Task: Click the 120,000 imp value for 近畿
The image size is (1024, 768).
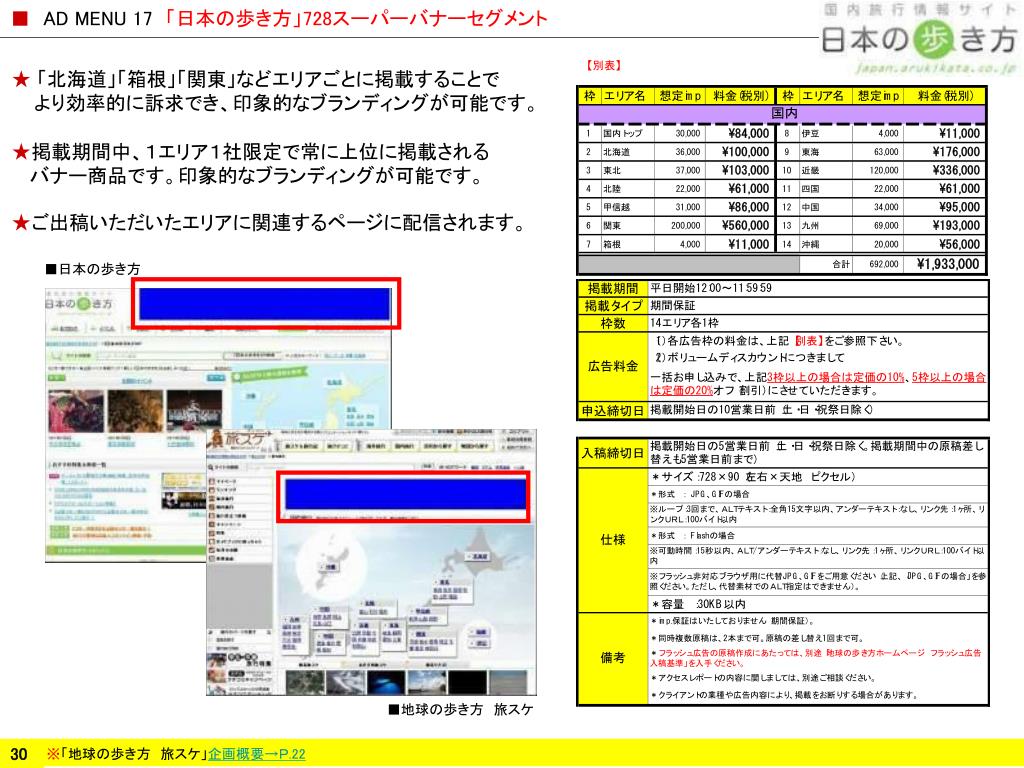Action: (884, 170)
